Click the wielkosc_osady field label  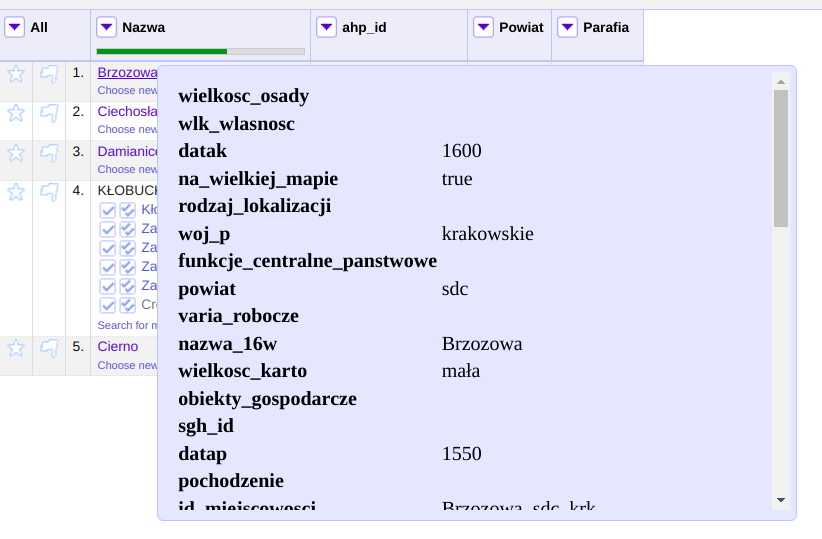pyautogui.click(x=243, y=96)
